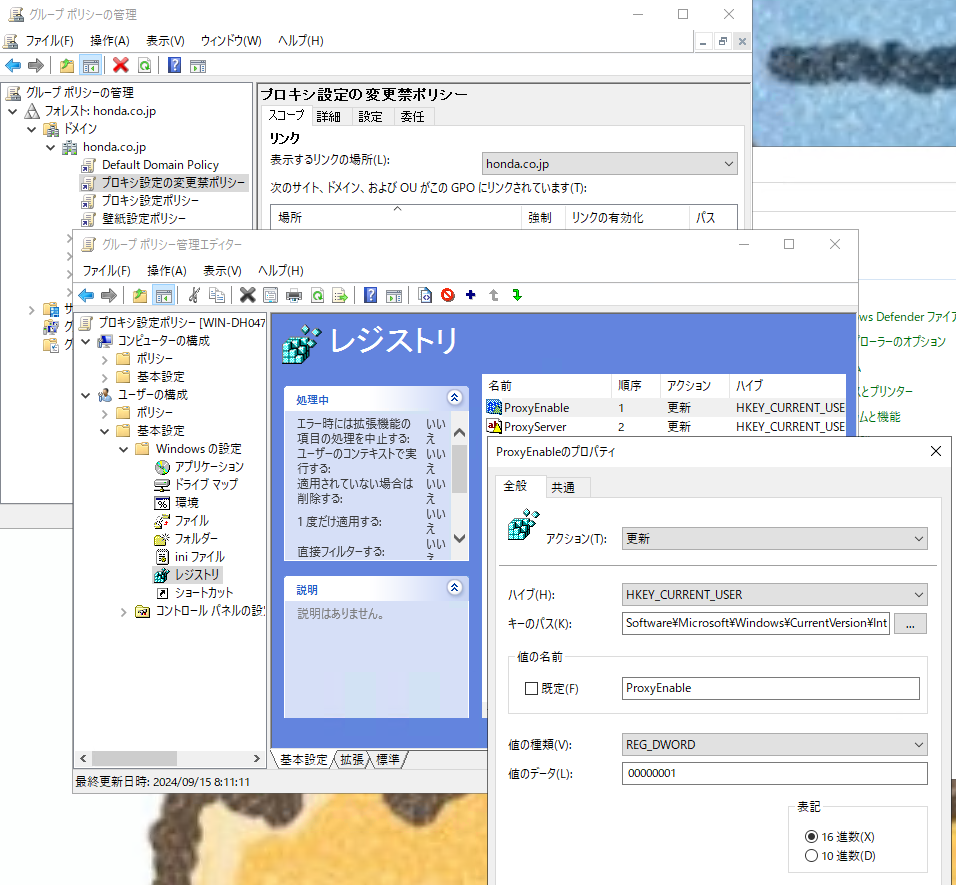This screenshot has width=956, height=885.
Task: Click red delete X in Group Policy Management toolbar
Action: 121,65
